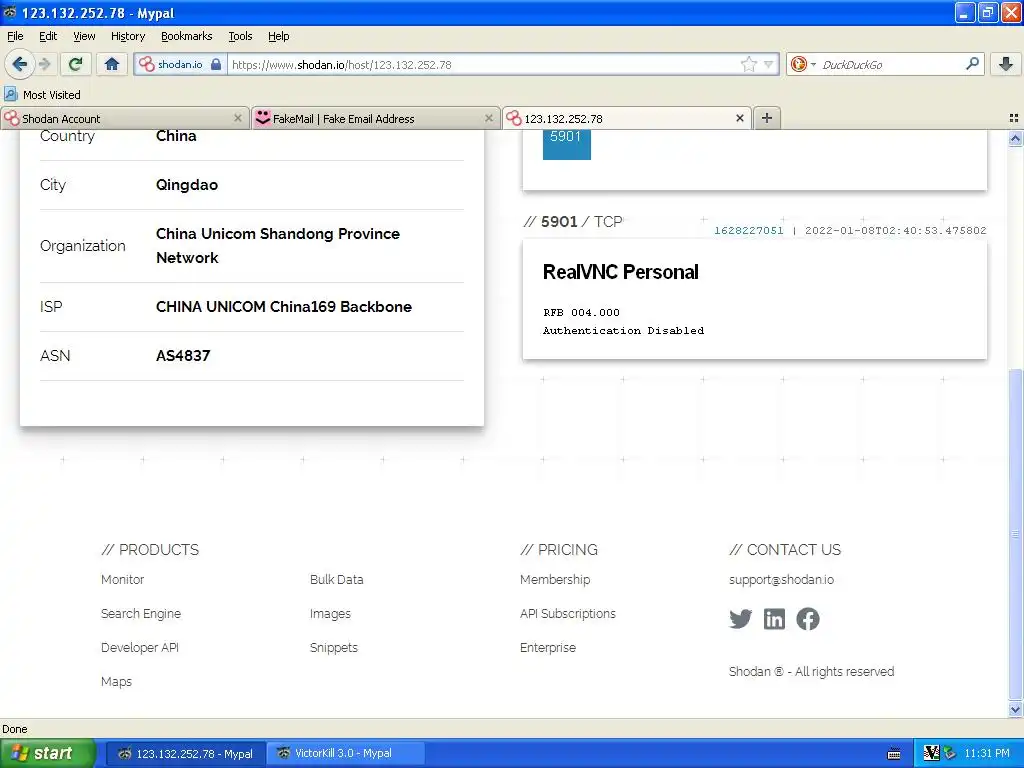Open the Developer API link
This screenshot has height=768, width=1024.
(x=139, y=647)
